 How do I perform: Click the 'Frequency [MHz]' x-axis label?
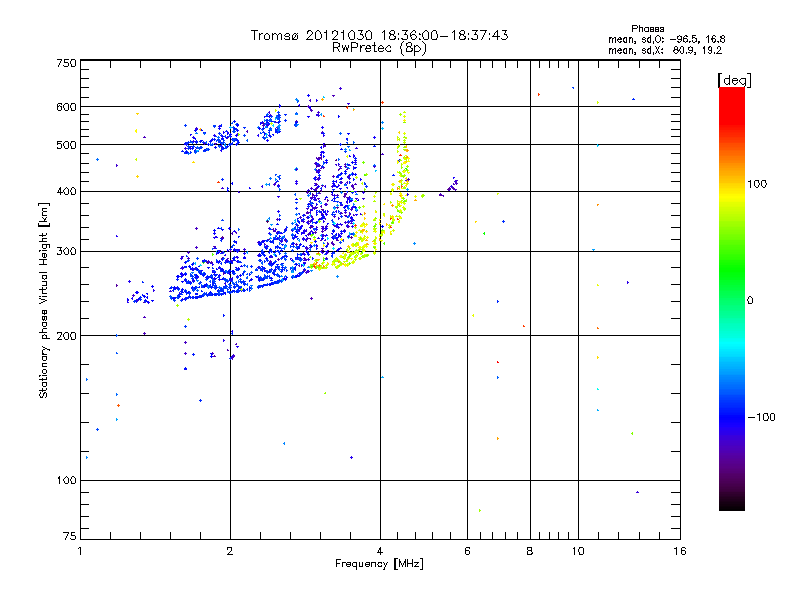[379, 564]
